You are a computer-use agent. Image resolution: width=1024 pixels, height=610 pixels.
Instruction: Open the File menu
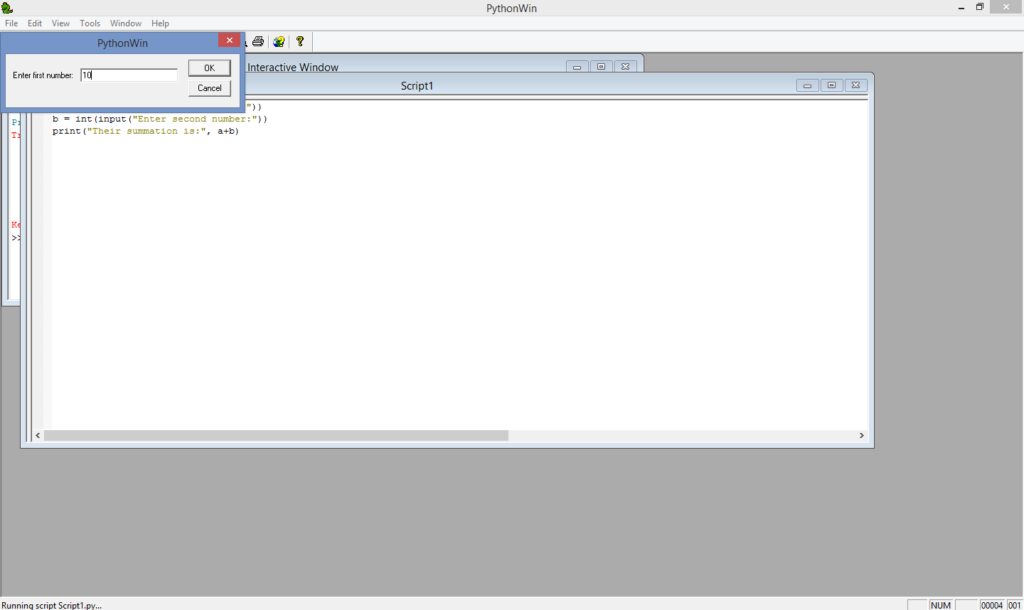(11, 23)
